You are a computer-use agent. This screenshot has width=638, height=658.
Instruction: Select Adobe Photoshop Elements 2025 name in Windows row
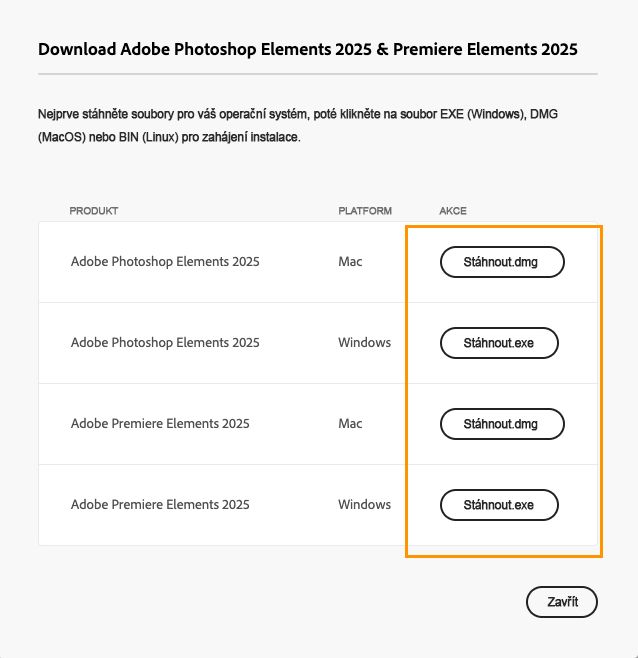click(165, 342)
